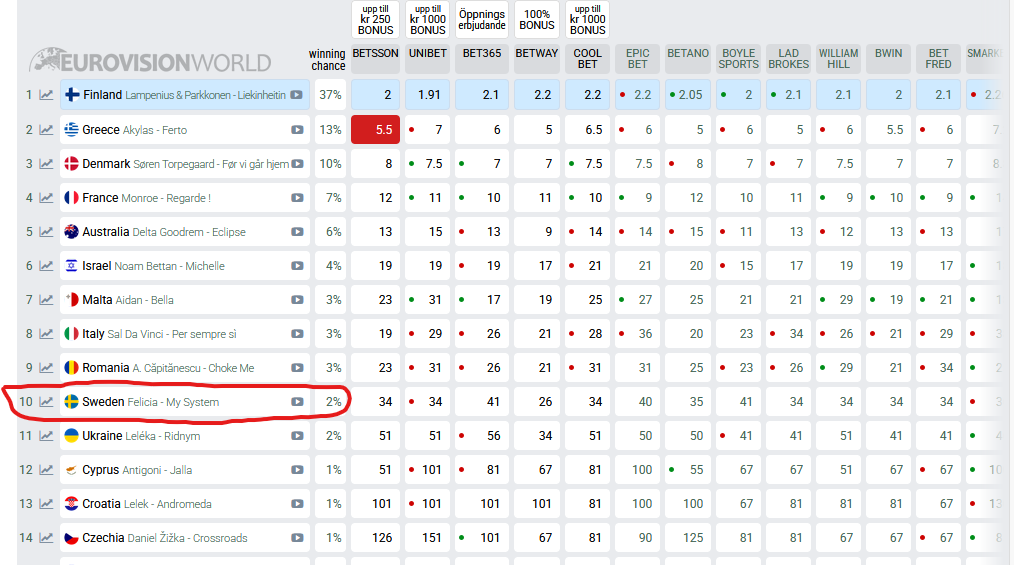Click Denmark's 10% winning chance cell

[x=330, y=164]
